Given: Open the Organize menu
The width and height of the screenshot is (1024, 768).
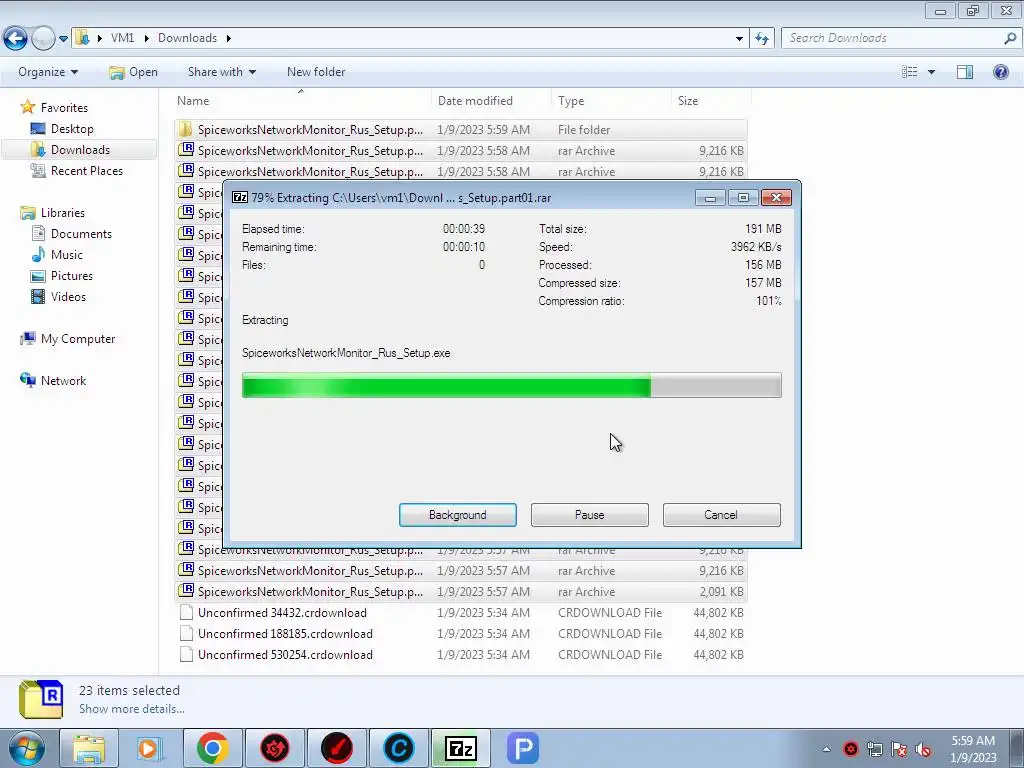Looking at the screenshot, I should (48, 72).
